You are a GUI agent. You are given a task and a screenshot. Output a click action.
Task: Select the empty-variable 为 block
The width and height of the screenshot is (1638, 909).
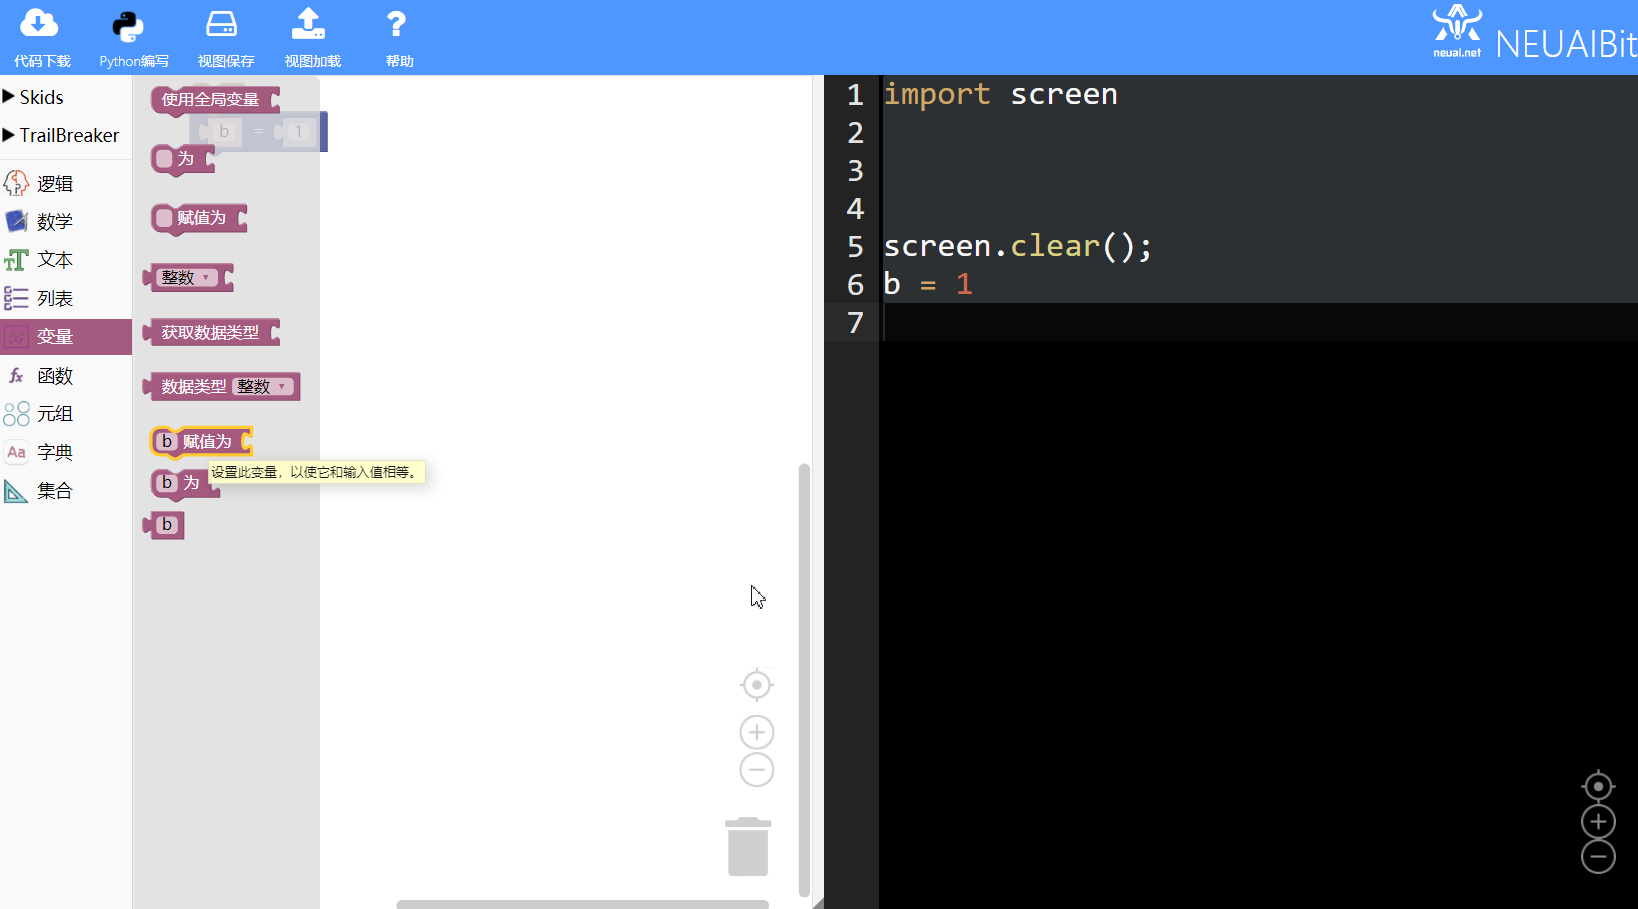coord(183,159)
